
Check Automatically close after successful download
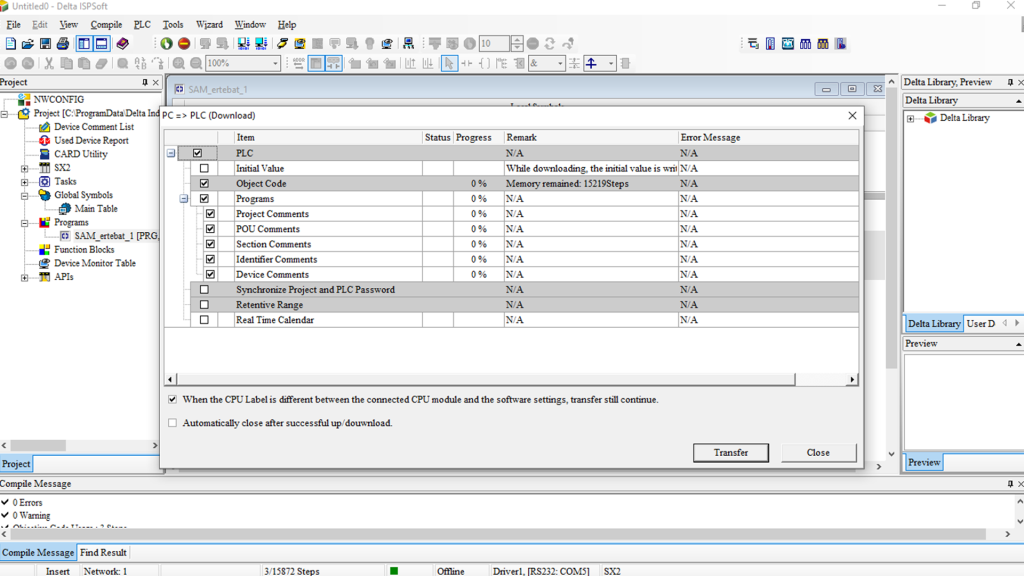pyautogui.click(x=172, y=423)
